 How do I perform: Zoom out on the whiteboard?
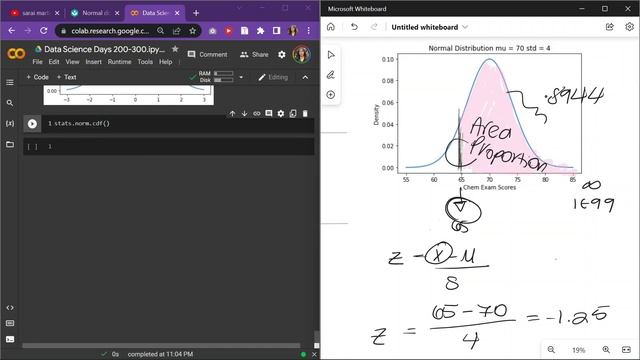point(551,350)
